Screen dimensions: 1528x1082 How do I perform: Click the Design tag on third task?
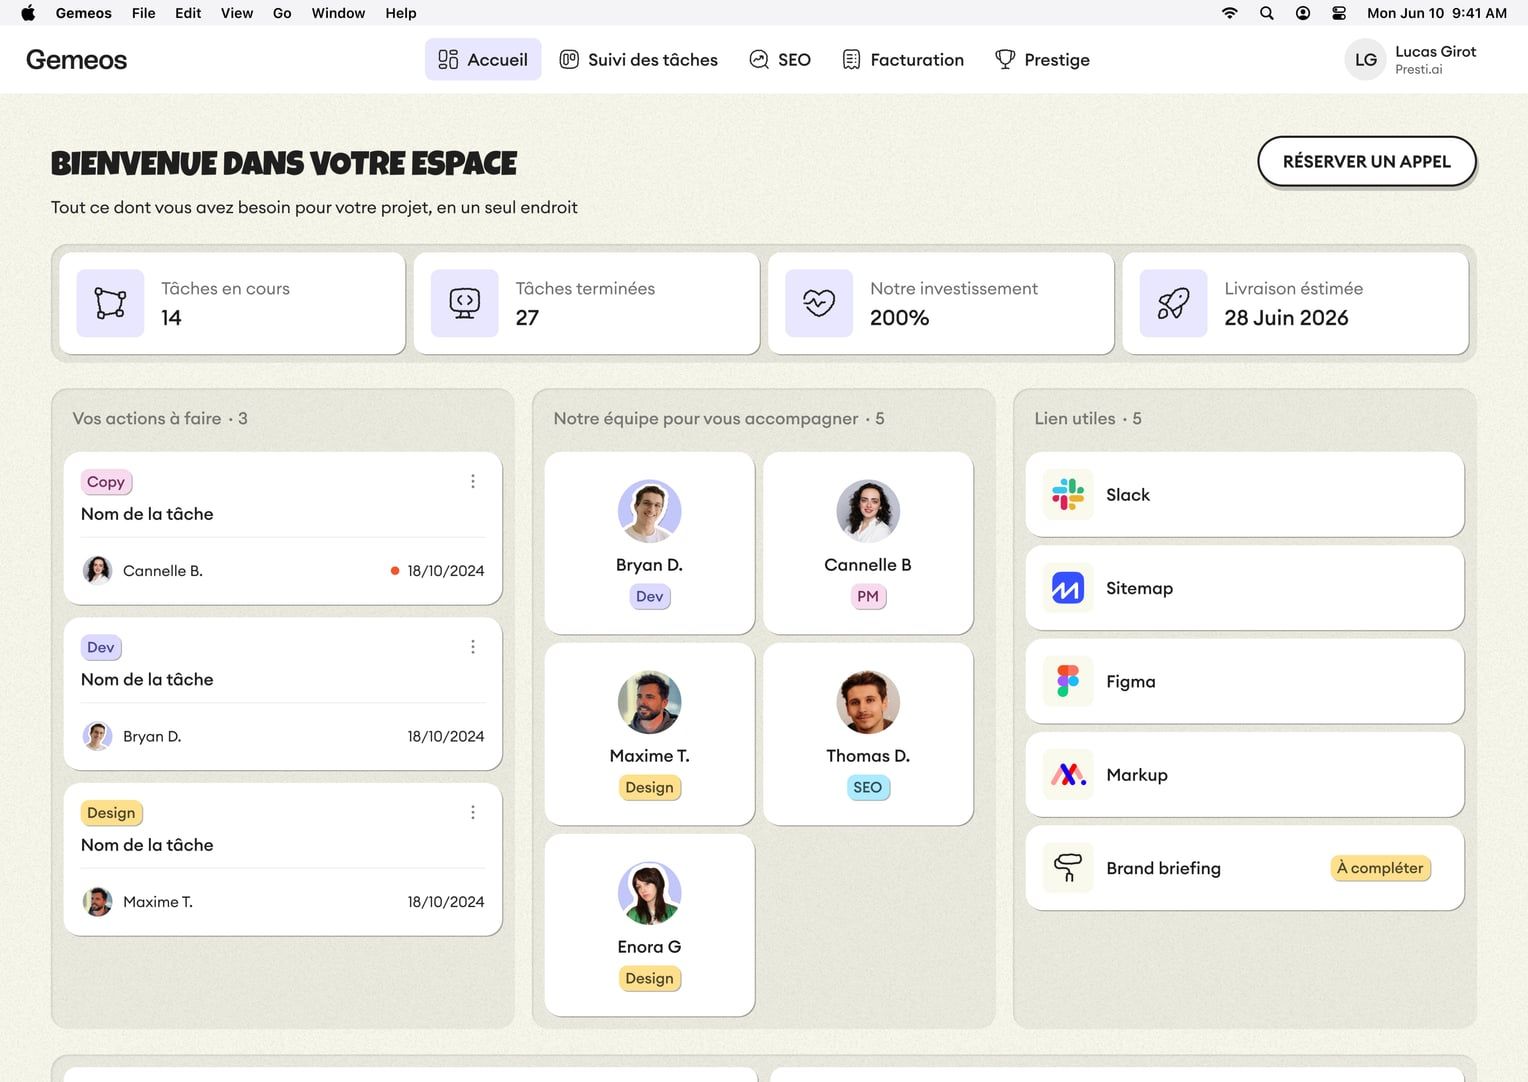111,813
